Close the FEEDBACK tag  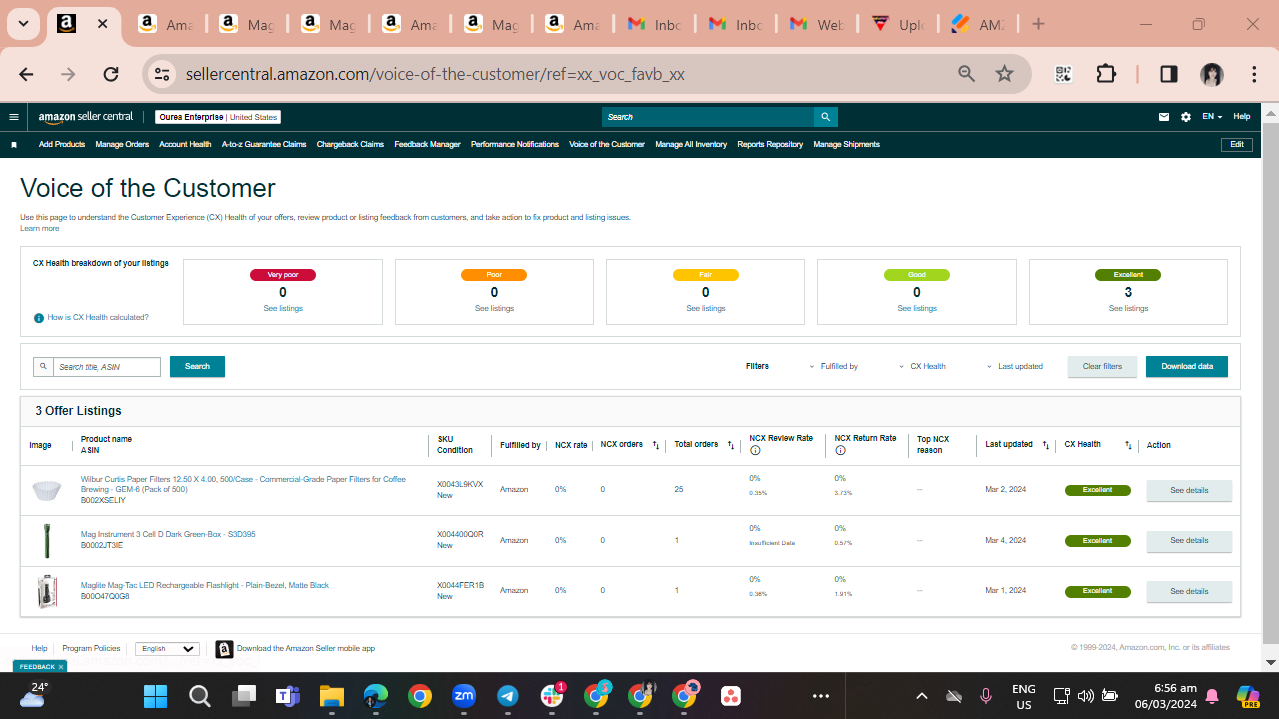coord(61,667)
